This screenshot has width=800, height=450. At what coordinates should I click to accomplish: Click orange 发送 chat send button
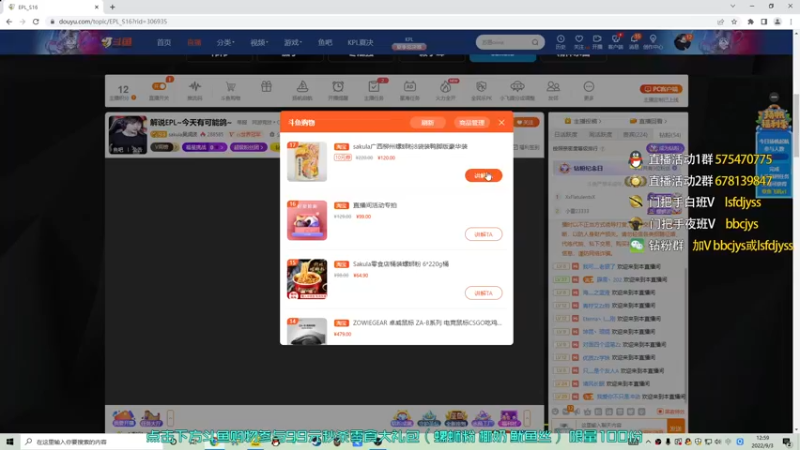tap(676, 428)
